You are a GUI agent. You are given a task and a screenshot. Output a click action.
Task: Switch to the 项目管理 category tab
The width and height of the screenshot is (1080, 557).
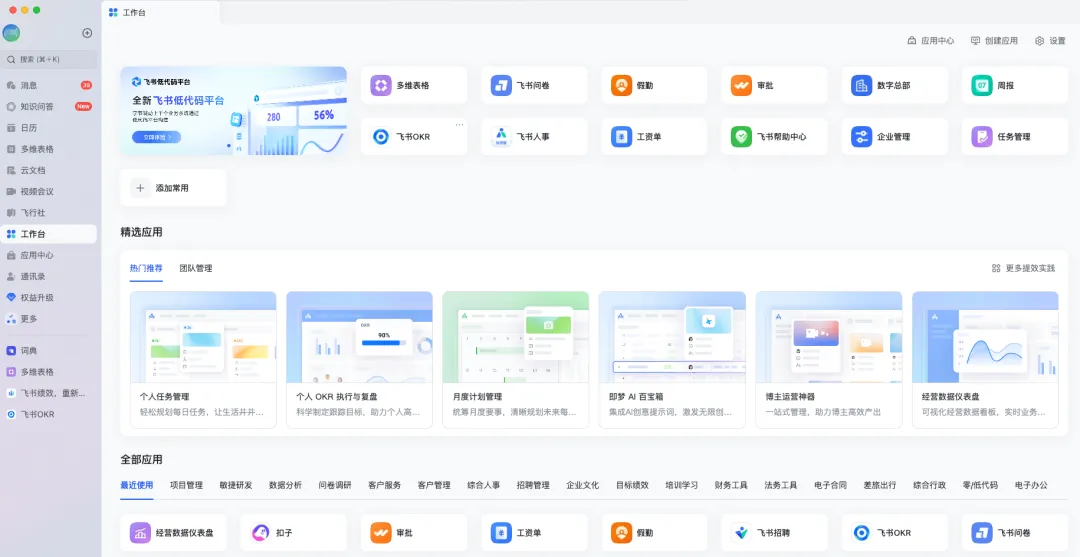point(186,485)
